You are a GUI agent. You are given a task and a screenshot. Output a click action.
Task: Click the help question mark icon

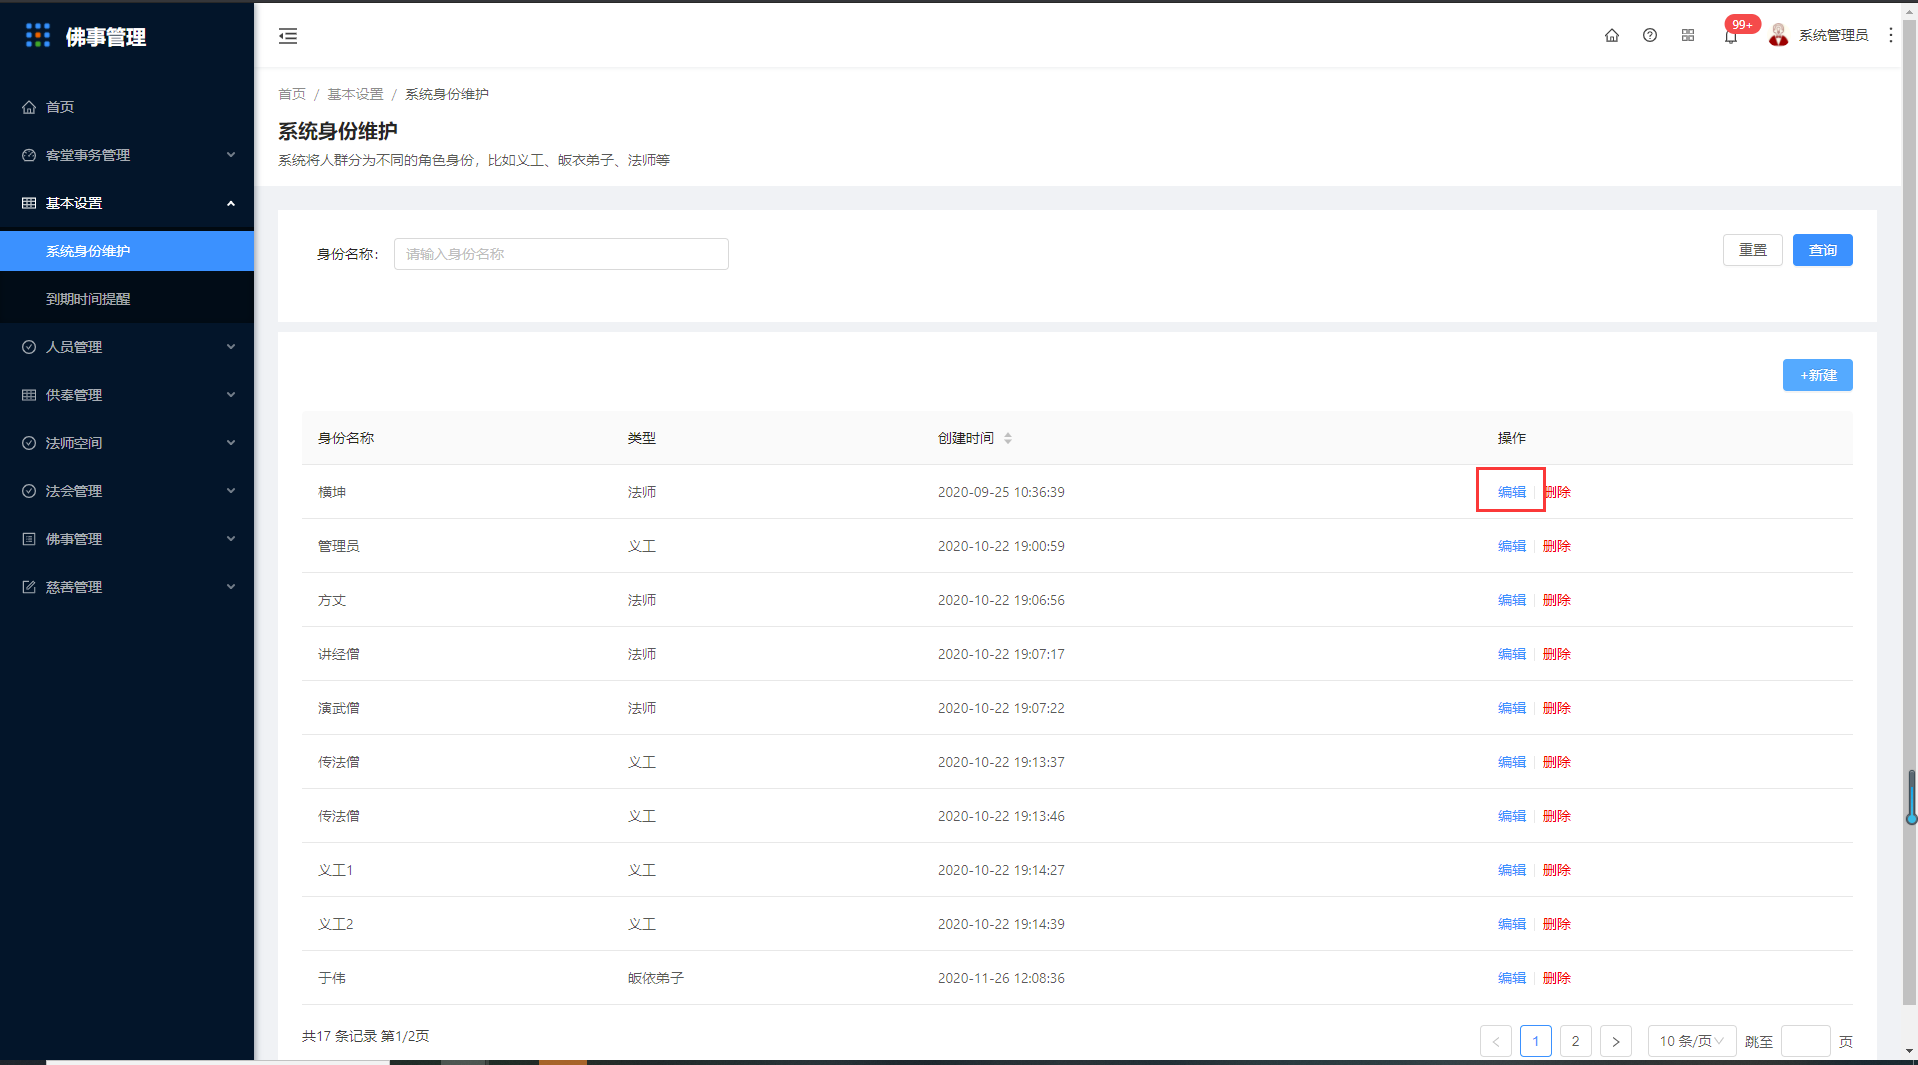coord(1650,35)
